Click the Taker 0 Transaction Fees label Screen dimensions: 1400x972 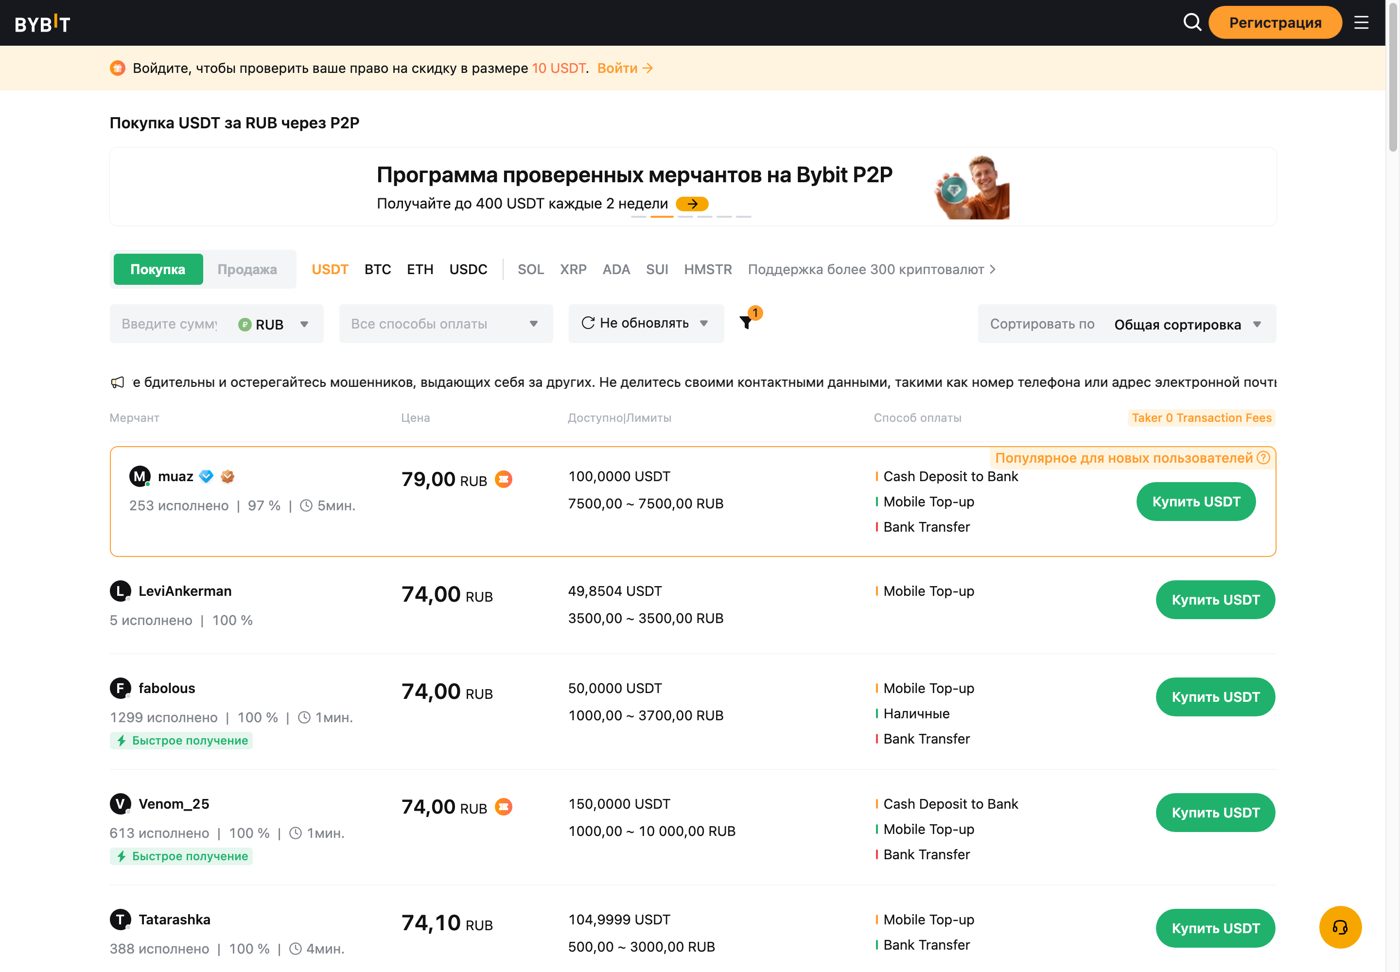coord(1202,418)
